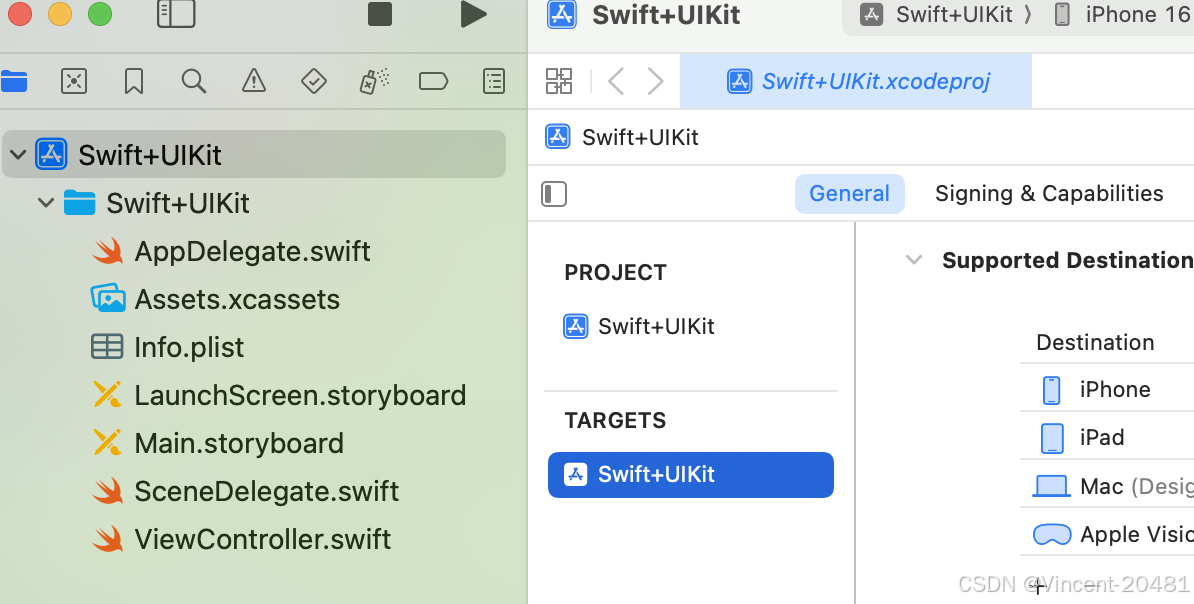Open the Test navigator diamond icon
Screen dimensions: 1194x604
pyautogui.click(x=313, y=81)
